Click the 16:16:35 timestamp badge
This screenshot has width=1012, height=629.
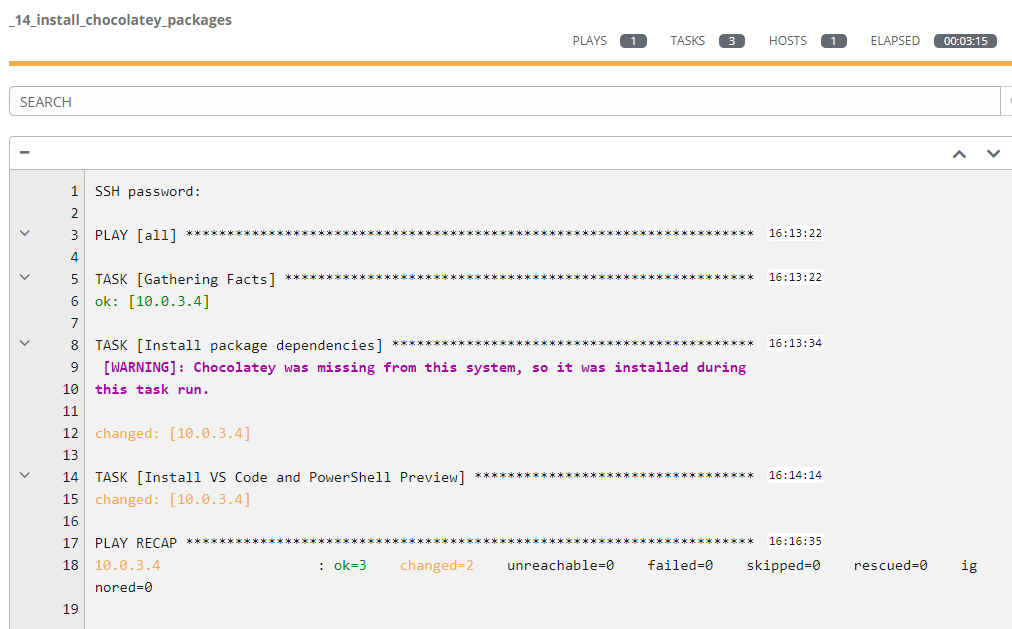[x=795, y=541]
